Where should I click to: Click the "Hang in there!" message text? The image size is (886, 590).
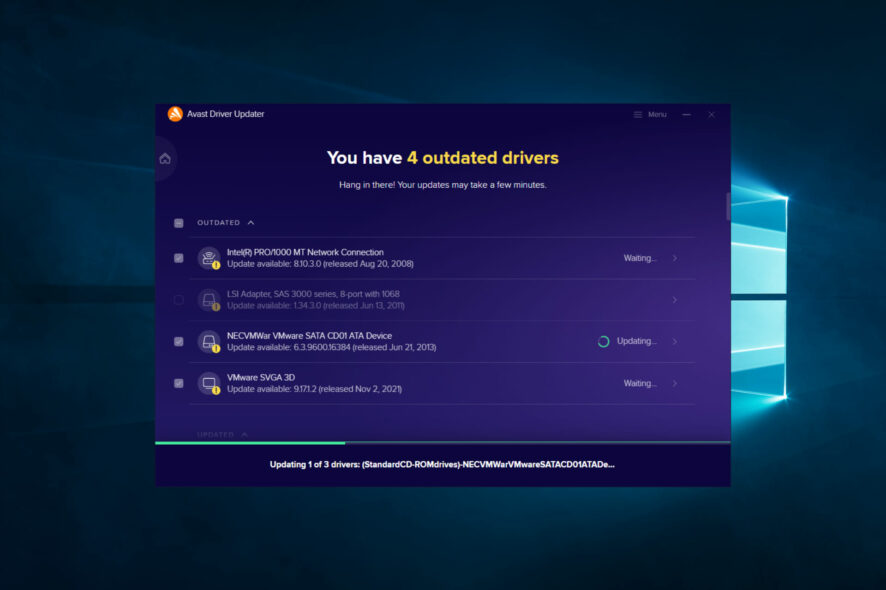pos(443,185)
